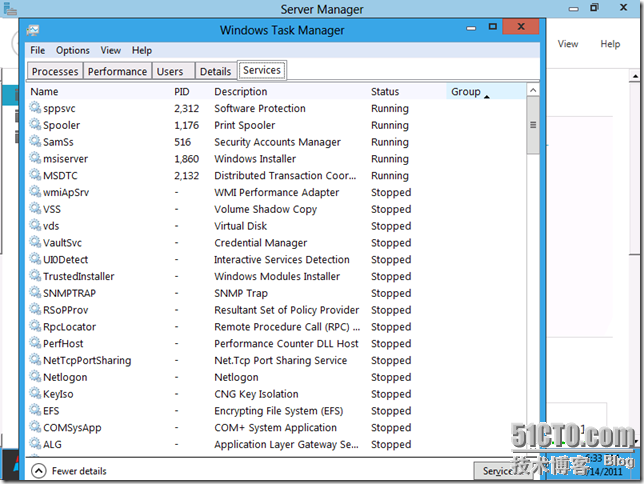
Task: Click the services list scrollbar thumb
Action: (x=533, y=125)
